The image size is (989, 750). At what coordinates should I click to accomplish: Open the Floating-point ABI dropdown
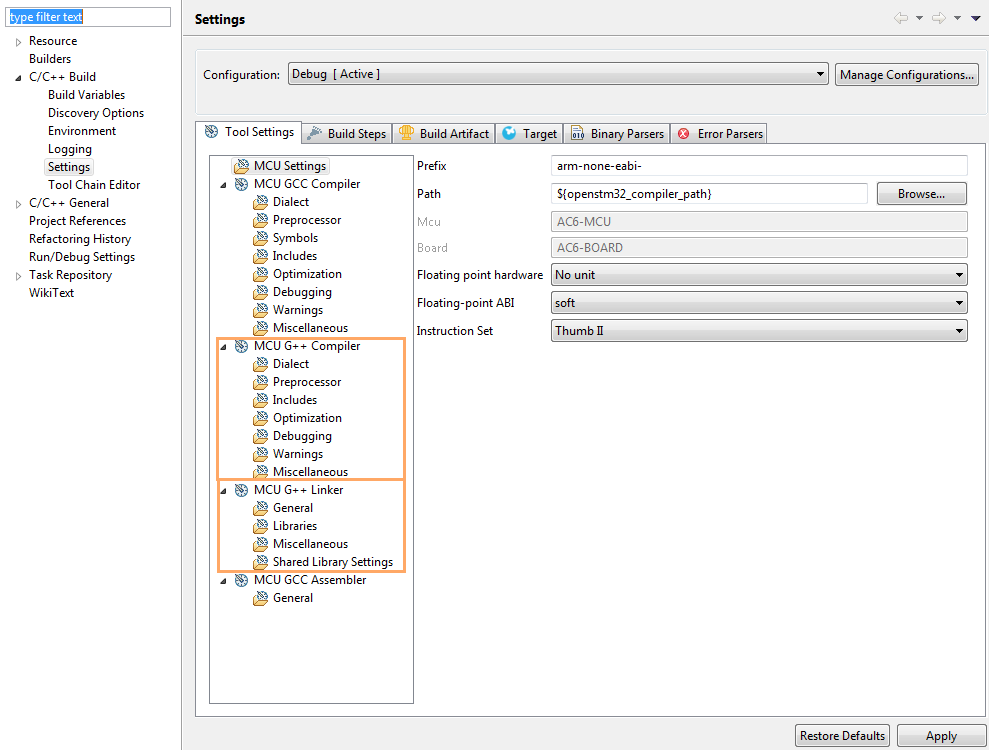[x=759, y=303]
